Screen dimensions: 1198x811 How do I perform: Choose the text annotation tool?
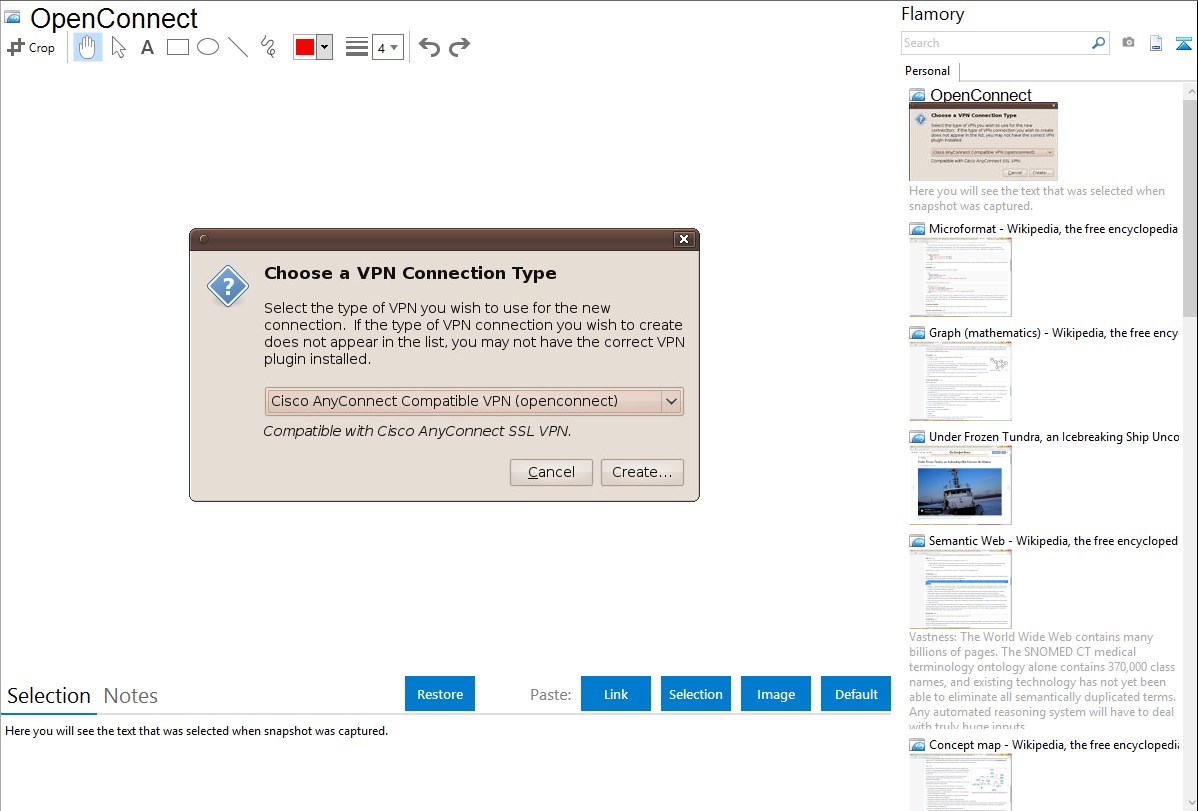click(147, 47)
